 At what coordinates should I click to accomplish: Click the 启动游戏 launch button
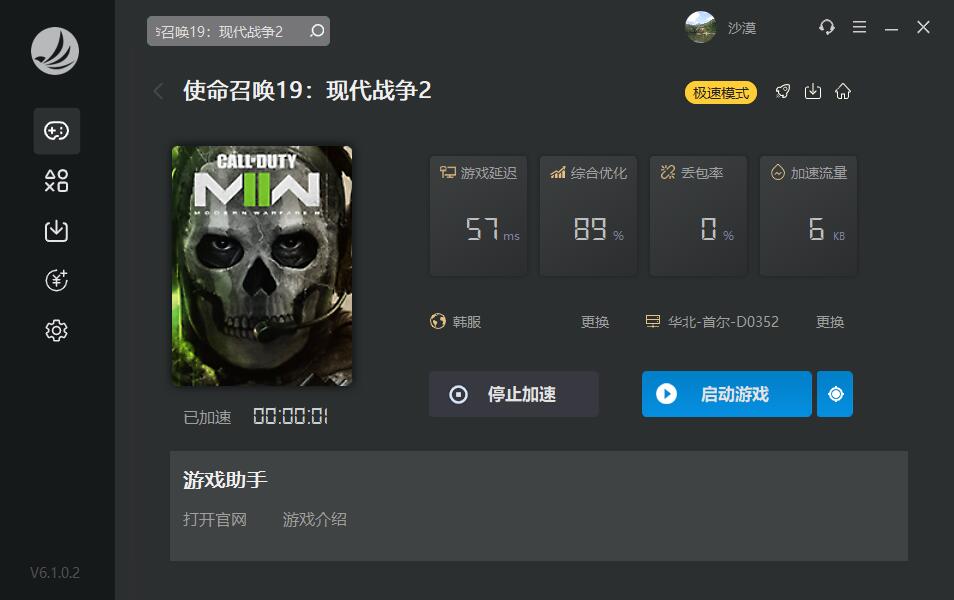[727, 394]
